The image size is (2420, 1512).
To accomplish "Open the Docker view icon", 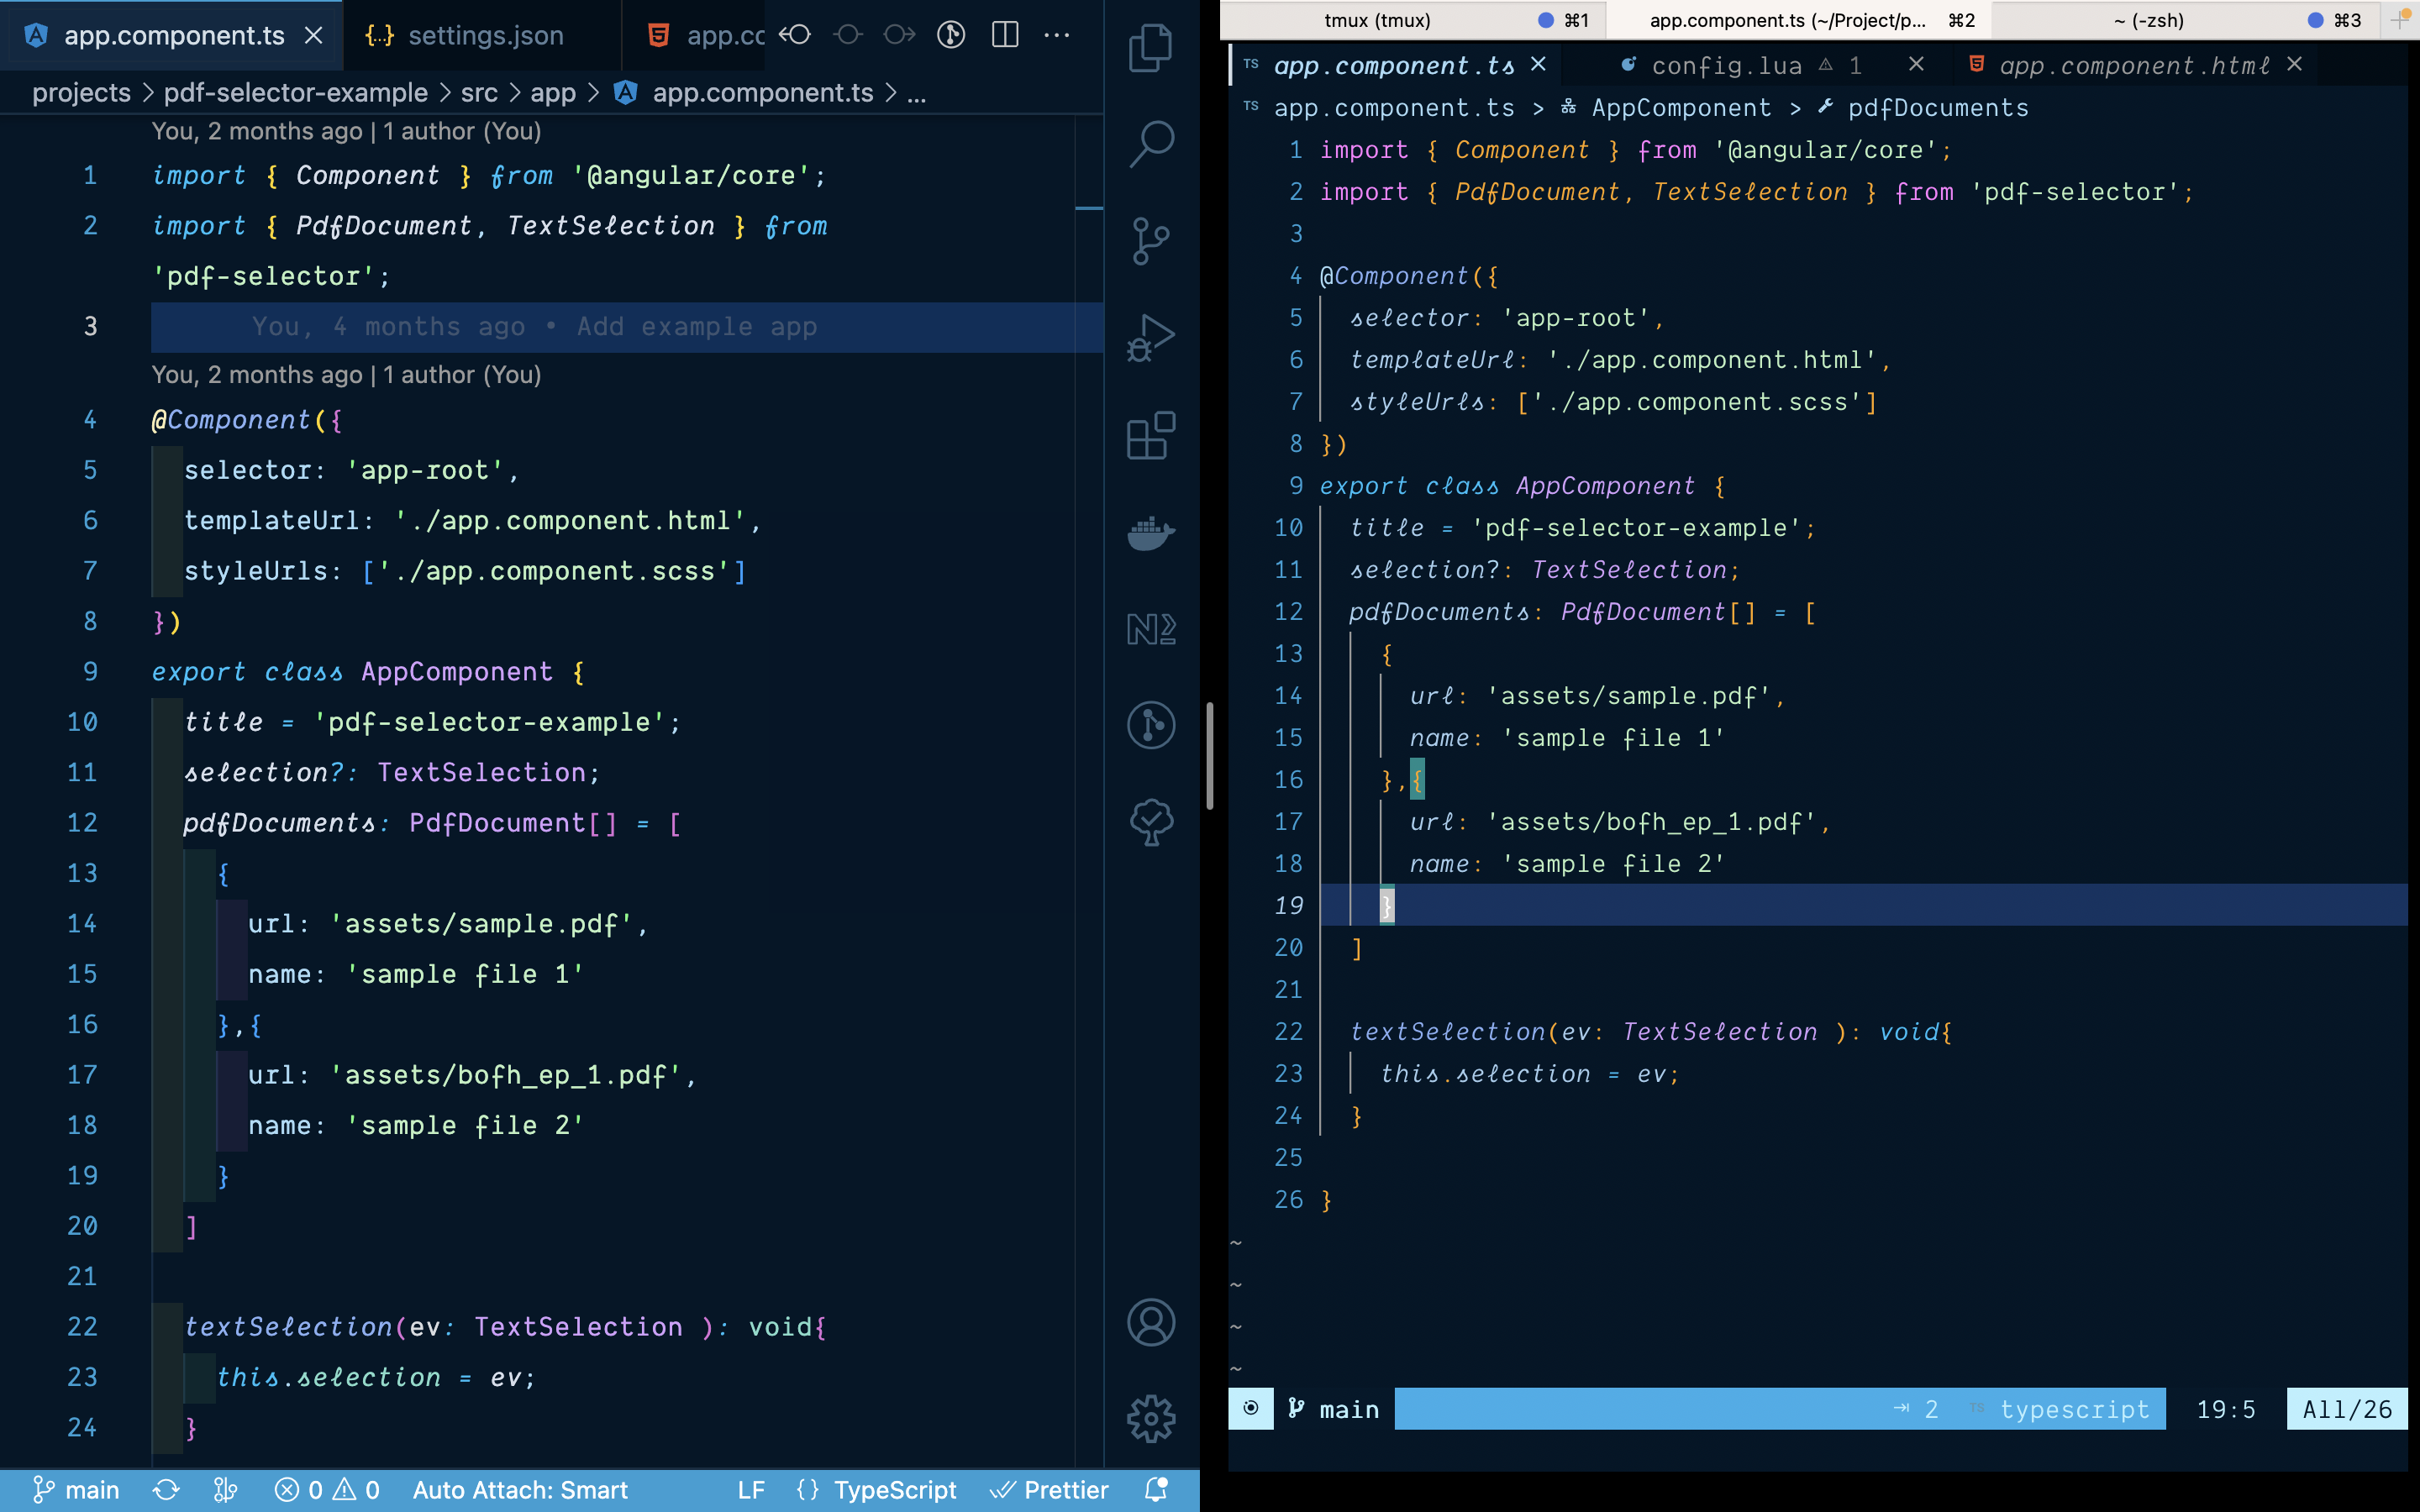I will [x=1150, y=532].
